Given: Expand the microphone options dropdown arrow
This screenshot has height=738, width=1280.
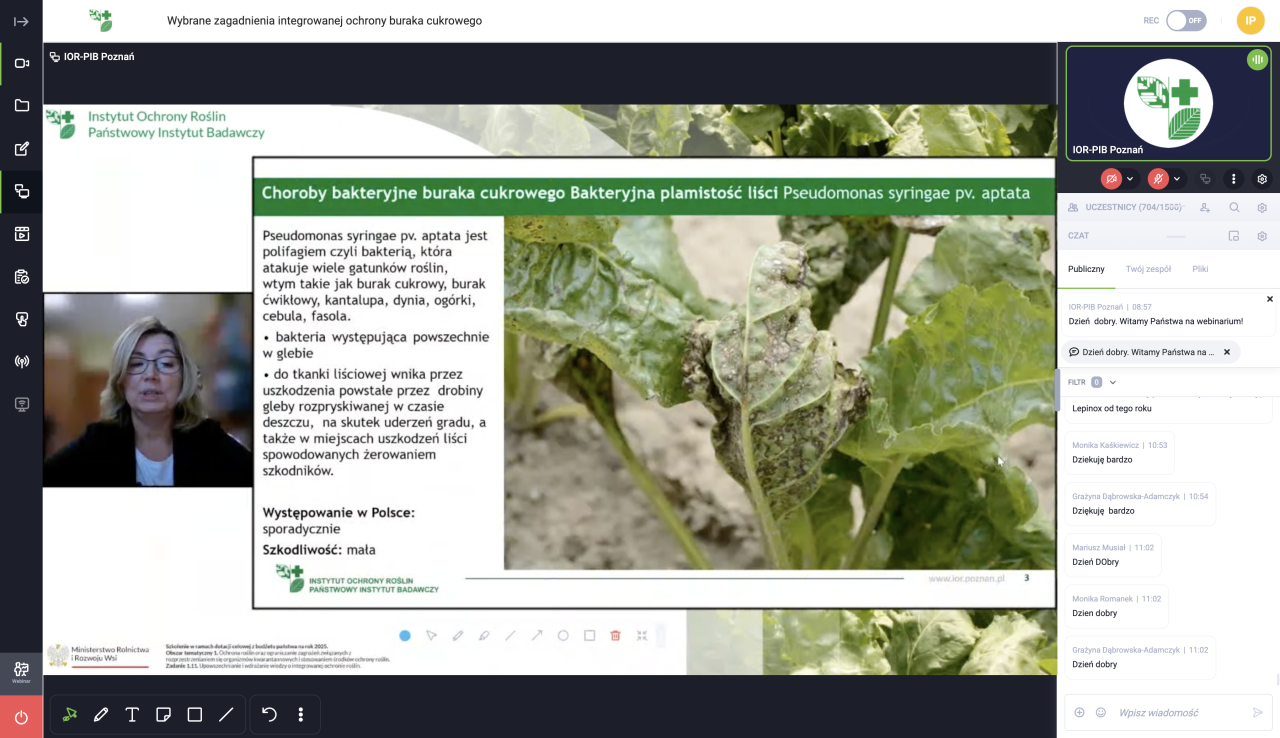Looking at the screenshot, I should [x=1177, y=179].
